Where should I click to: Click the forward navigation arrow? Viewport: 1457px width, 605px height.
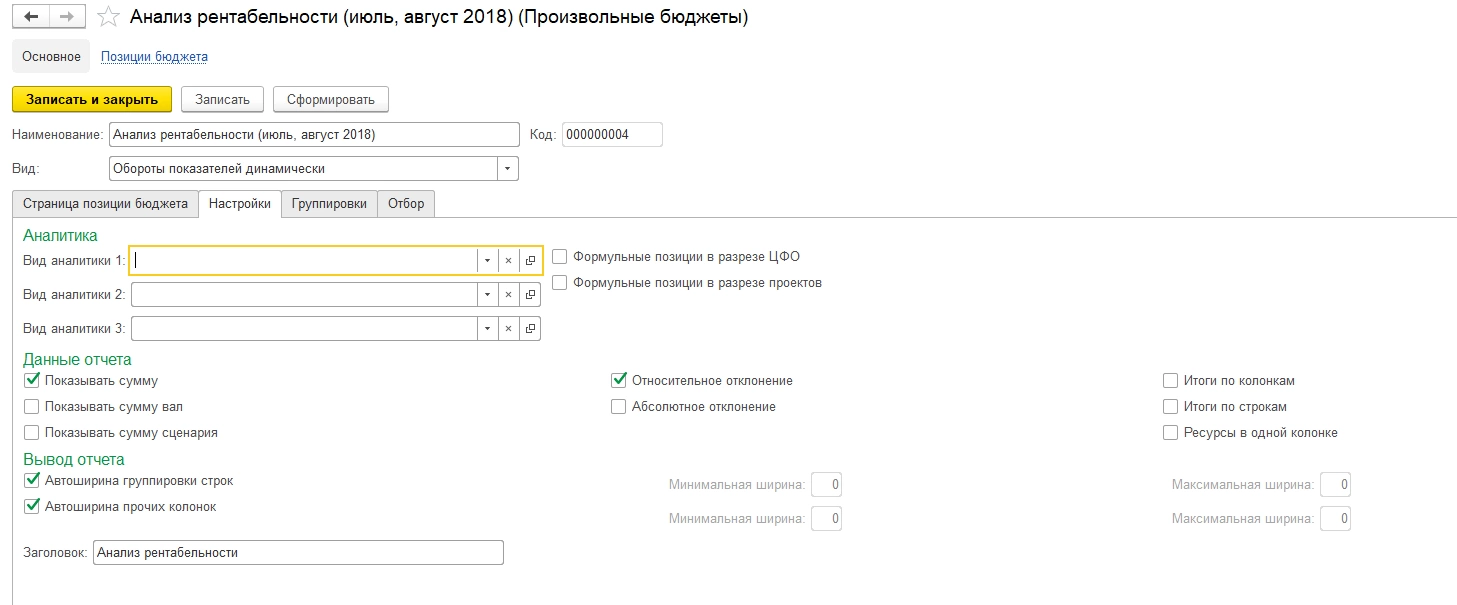67,17
